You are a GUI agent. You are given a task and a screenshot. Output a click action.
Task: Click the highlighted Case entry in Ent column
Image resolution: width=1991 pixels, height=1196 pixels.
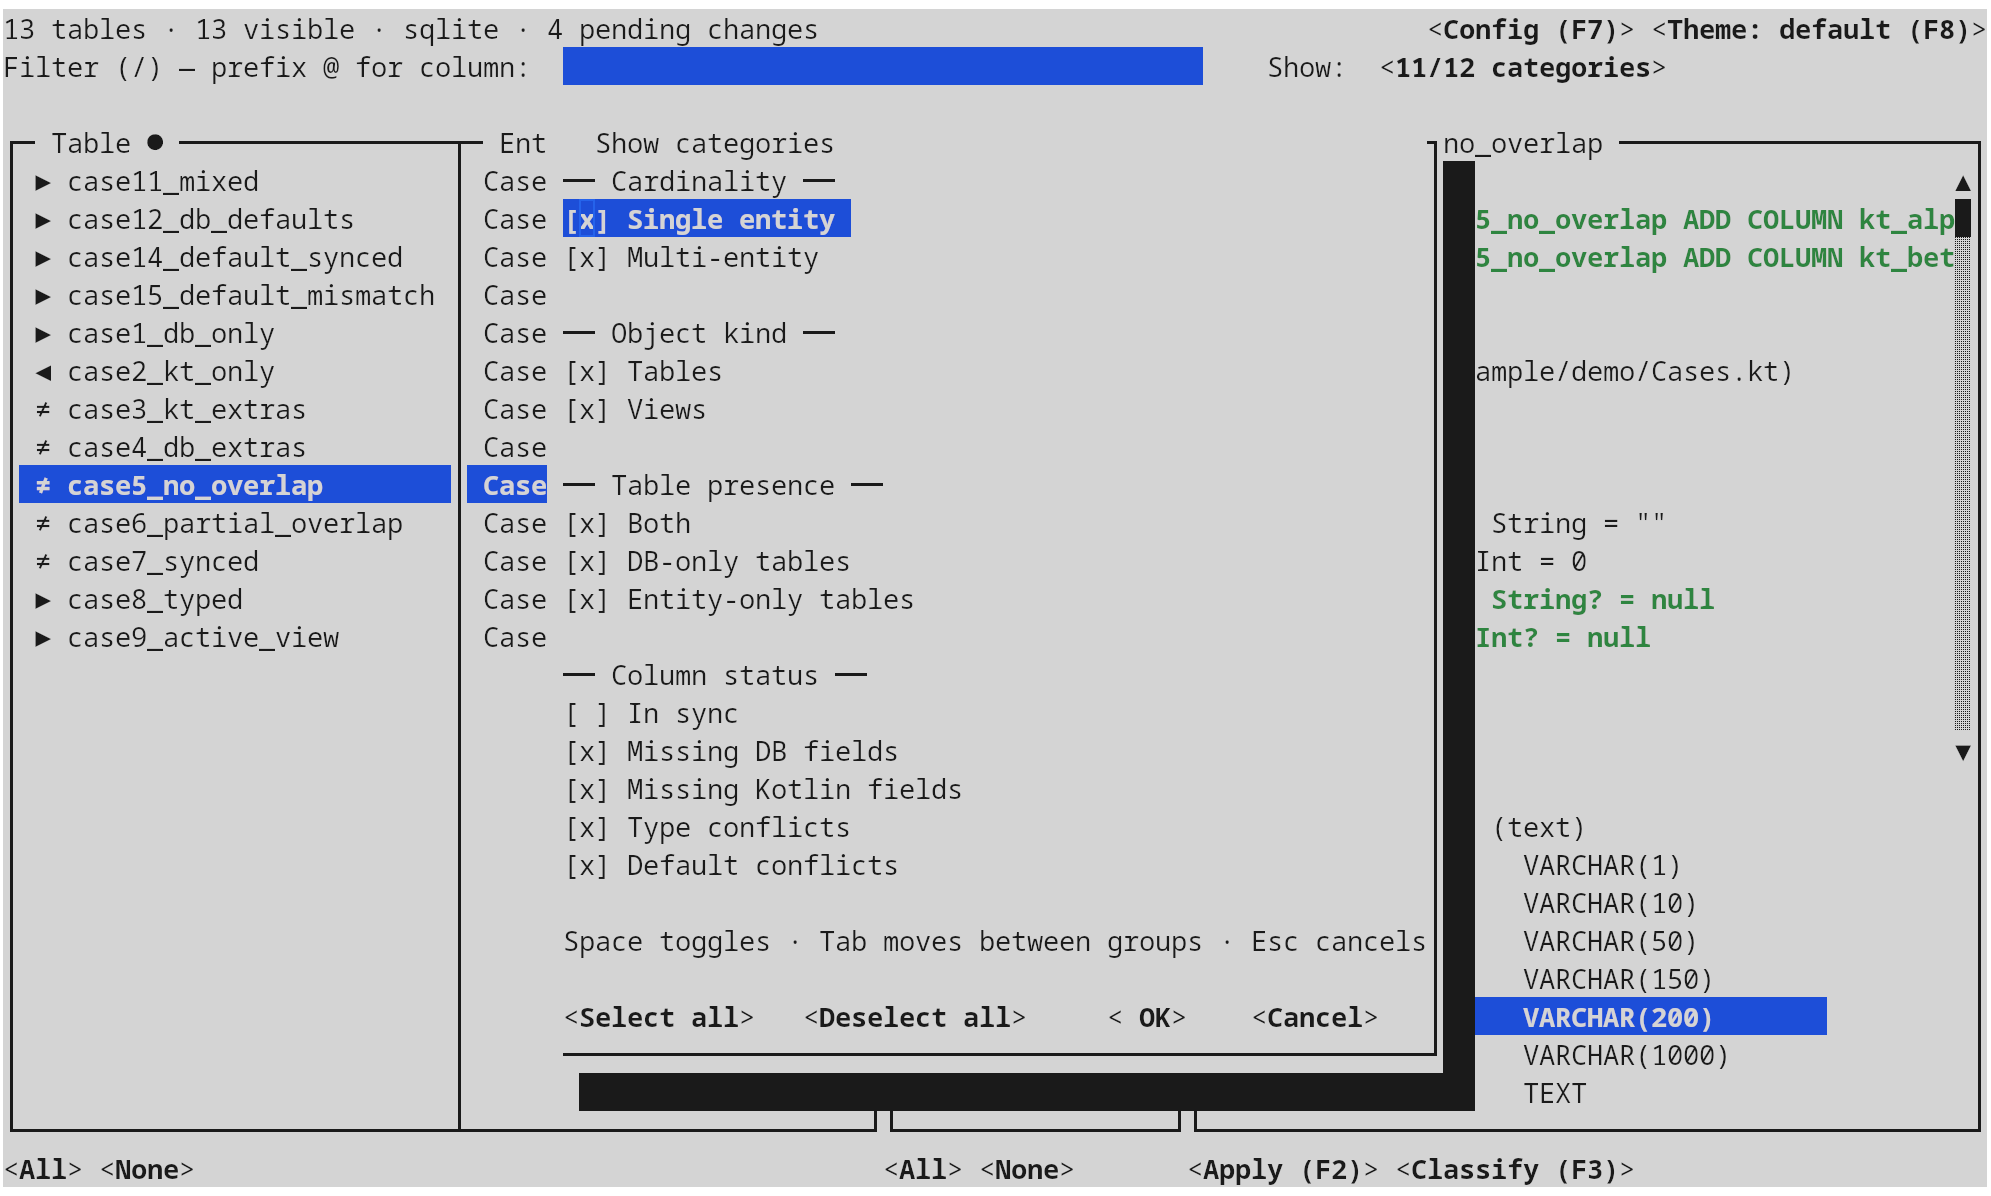pyautogui.click(x=507, y=485)
